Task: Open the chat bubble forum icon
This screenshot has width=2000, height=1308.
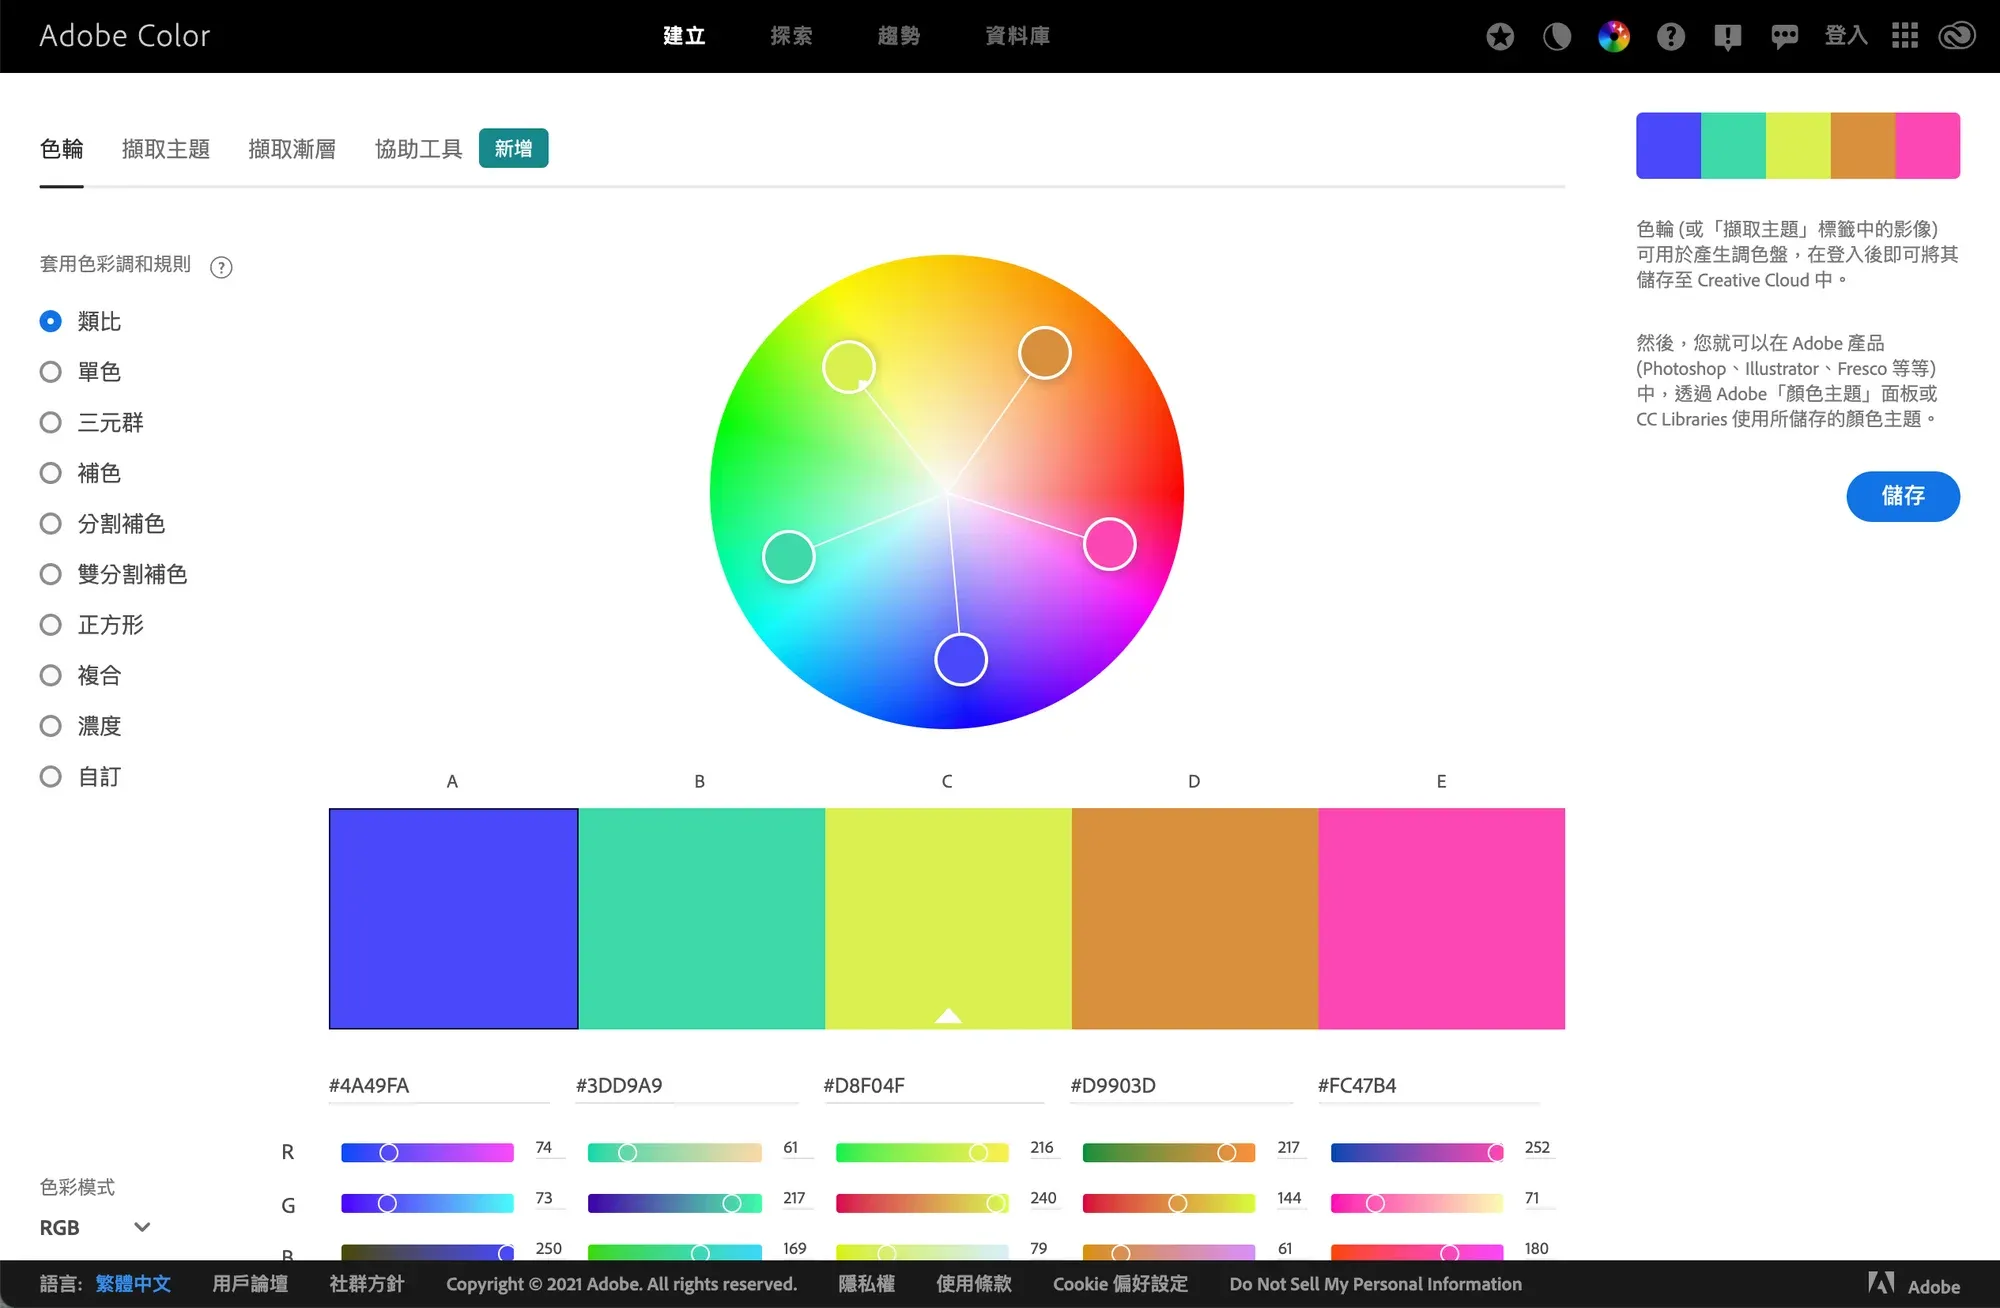Action: click(1785, 37)
